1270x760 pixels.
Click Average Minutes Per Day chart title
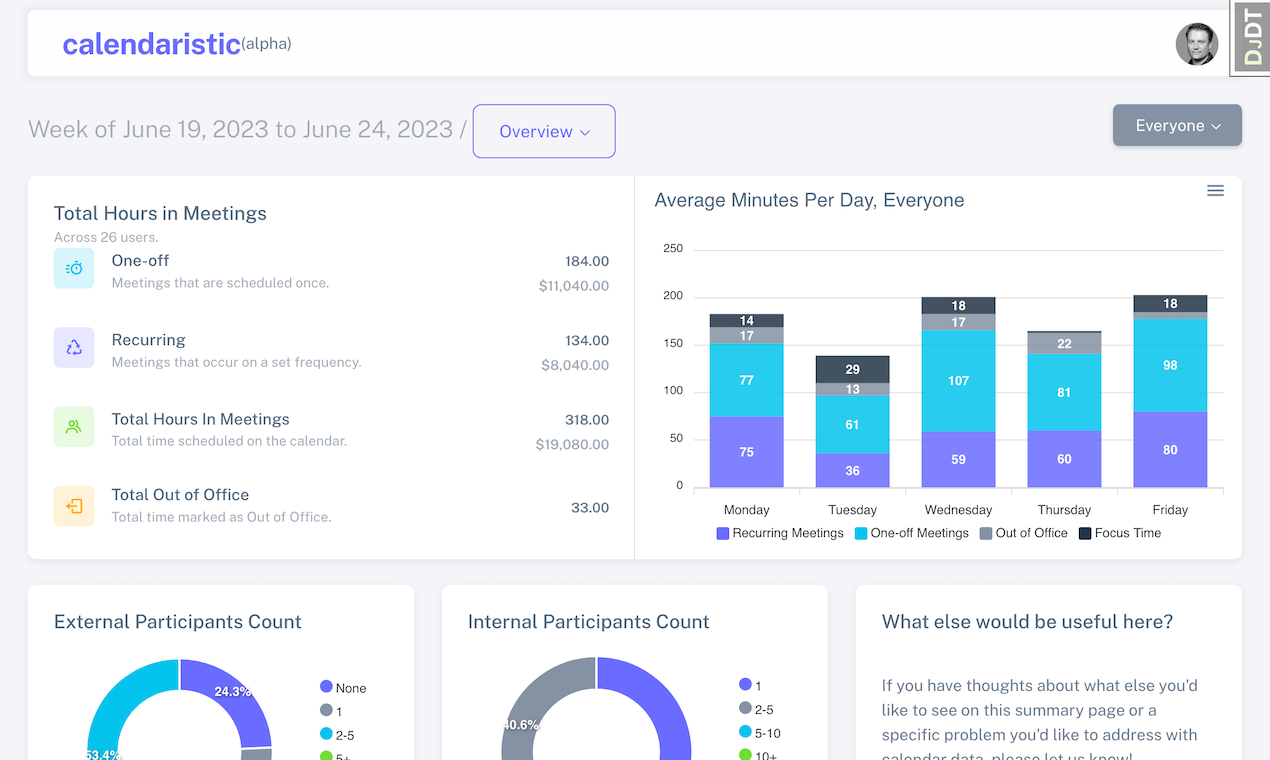point(809,200)
